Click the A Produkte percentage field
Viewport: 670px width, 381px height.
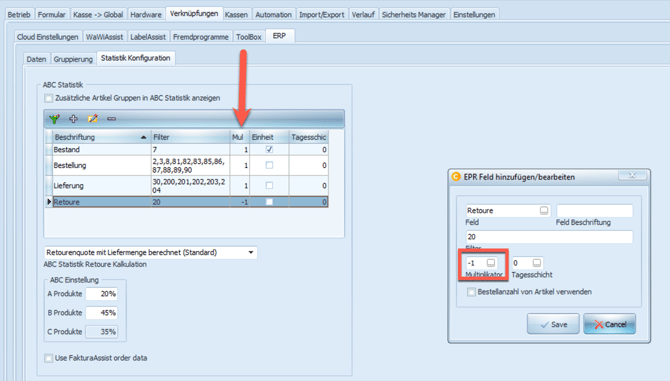[102, 294]
